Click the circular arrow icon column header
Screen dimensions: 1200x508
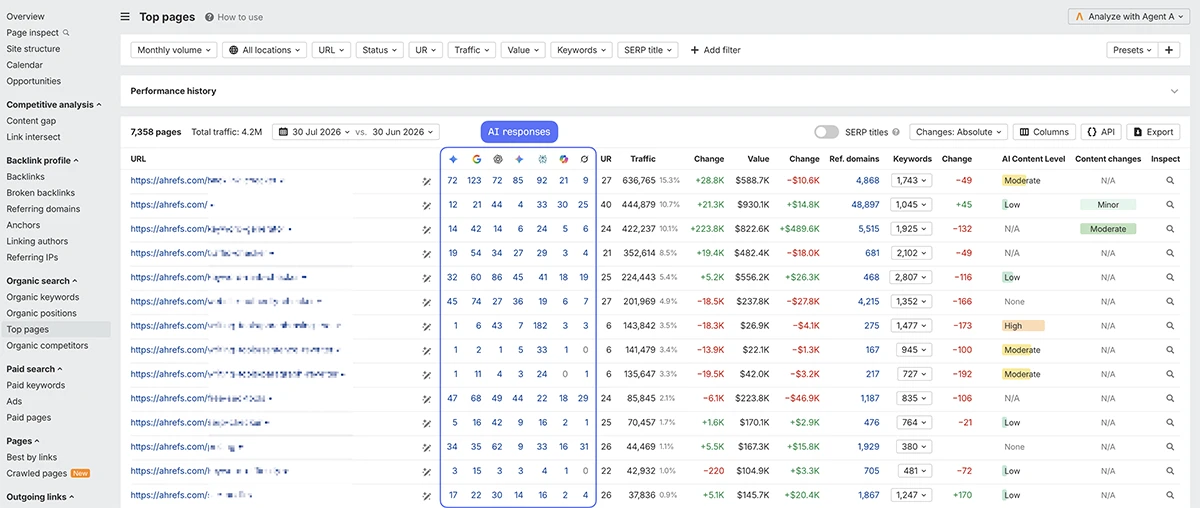tap(585, 159)
